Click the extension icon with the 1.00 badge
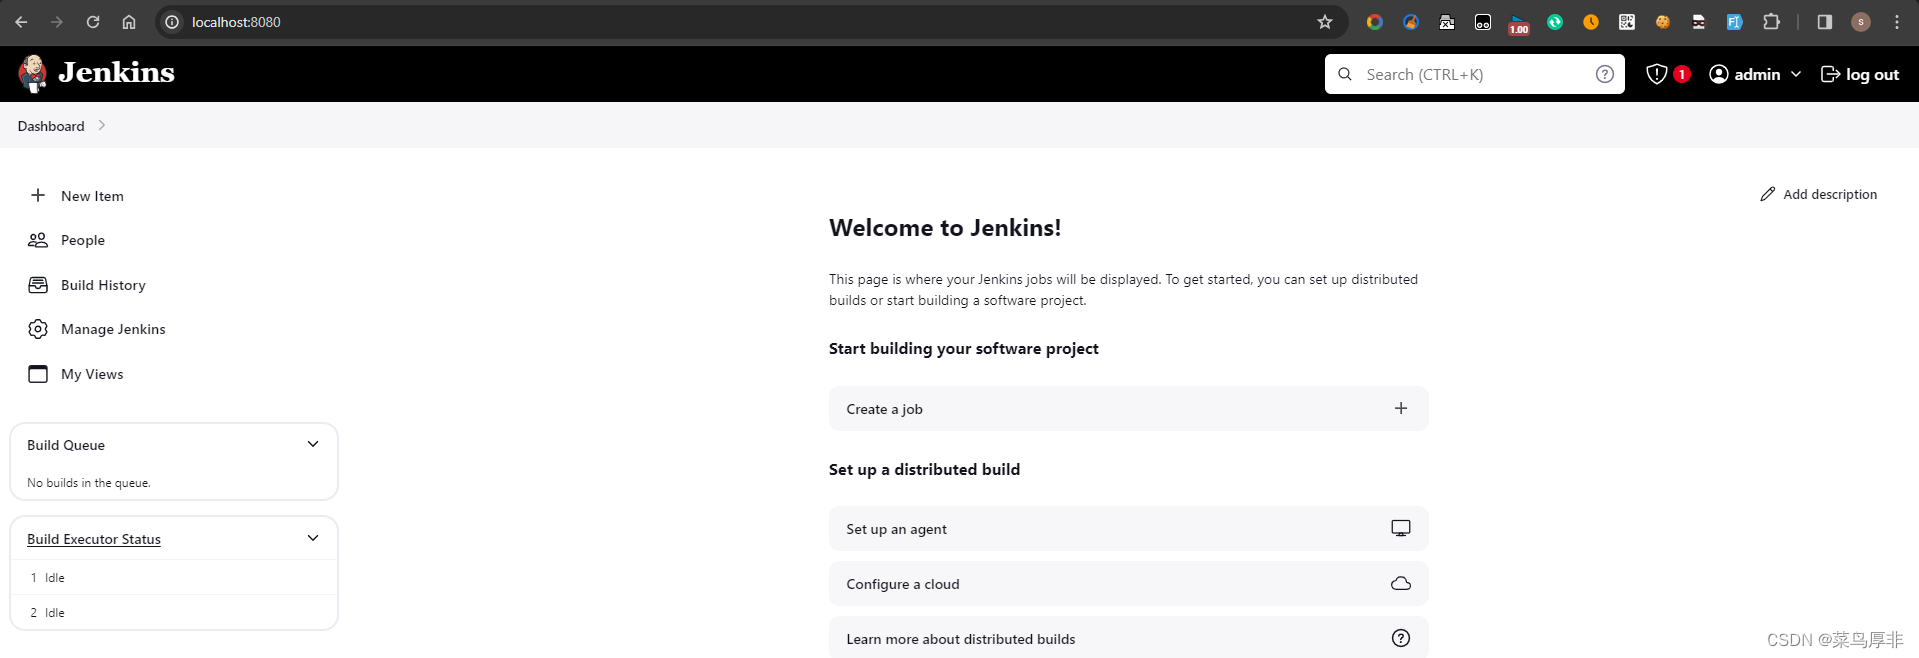 1519,24
